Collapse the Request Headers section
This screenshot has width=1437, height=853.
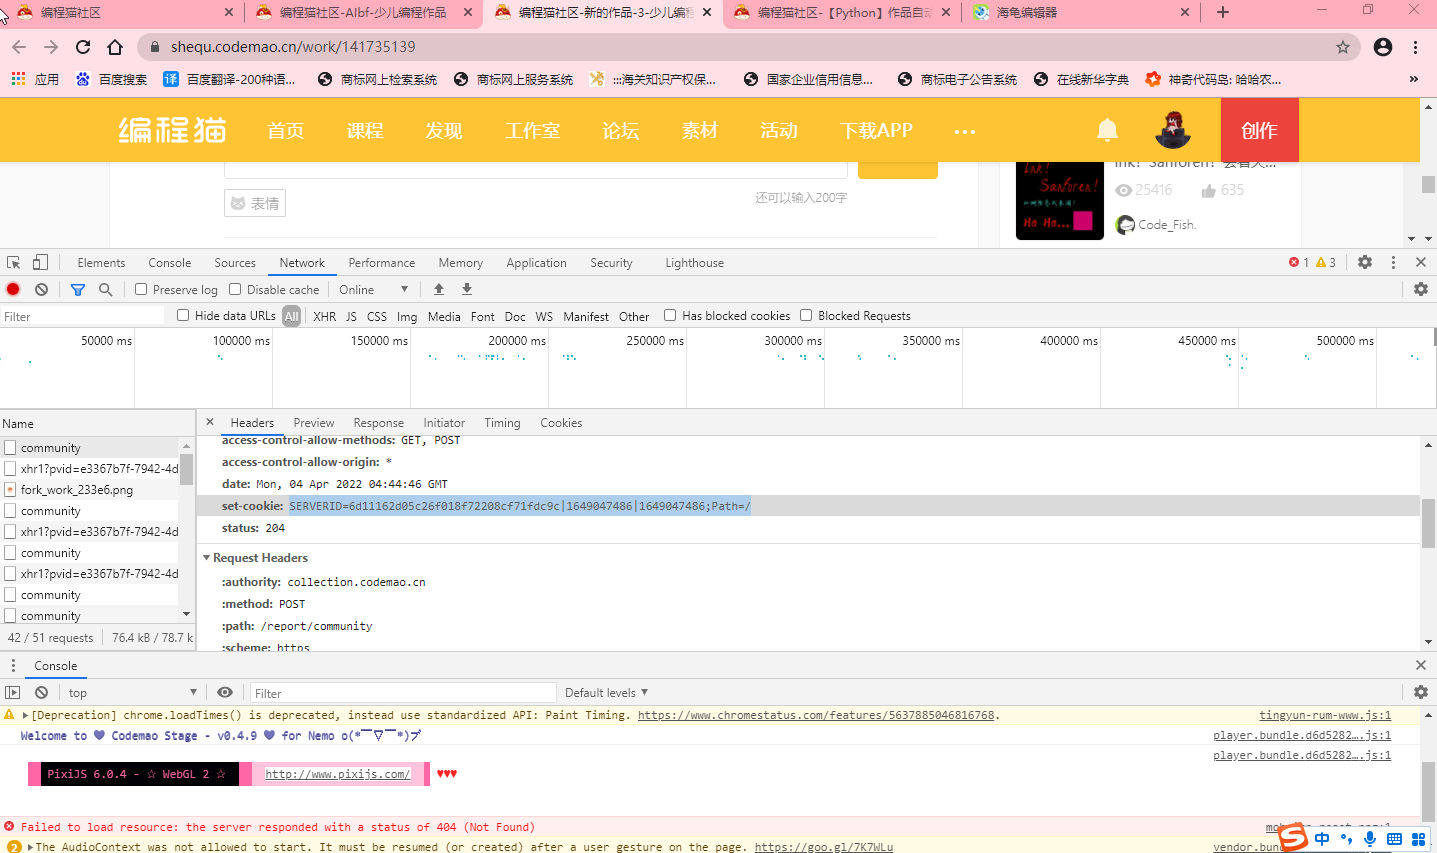tap(207, 558)
